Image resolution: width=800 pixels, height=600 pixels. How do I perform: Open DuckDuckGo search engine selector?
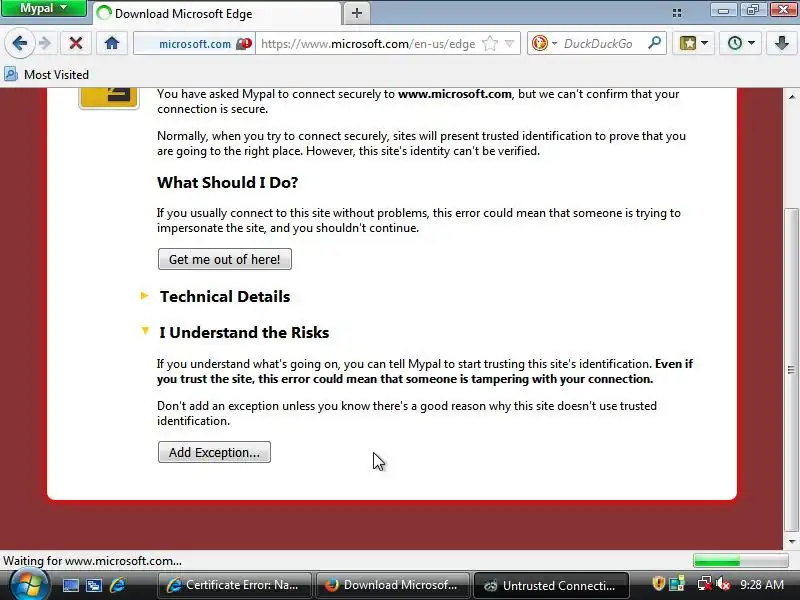click(x=543, y=43)
